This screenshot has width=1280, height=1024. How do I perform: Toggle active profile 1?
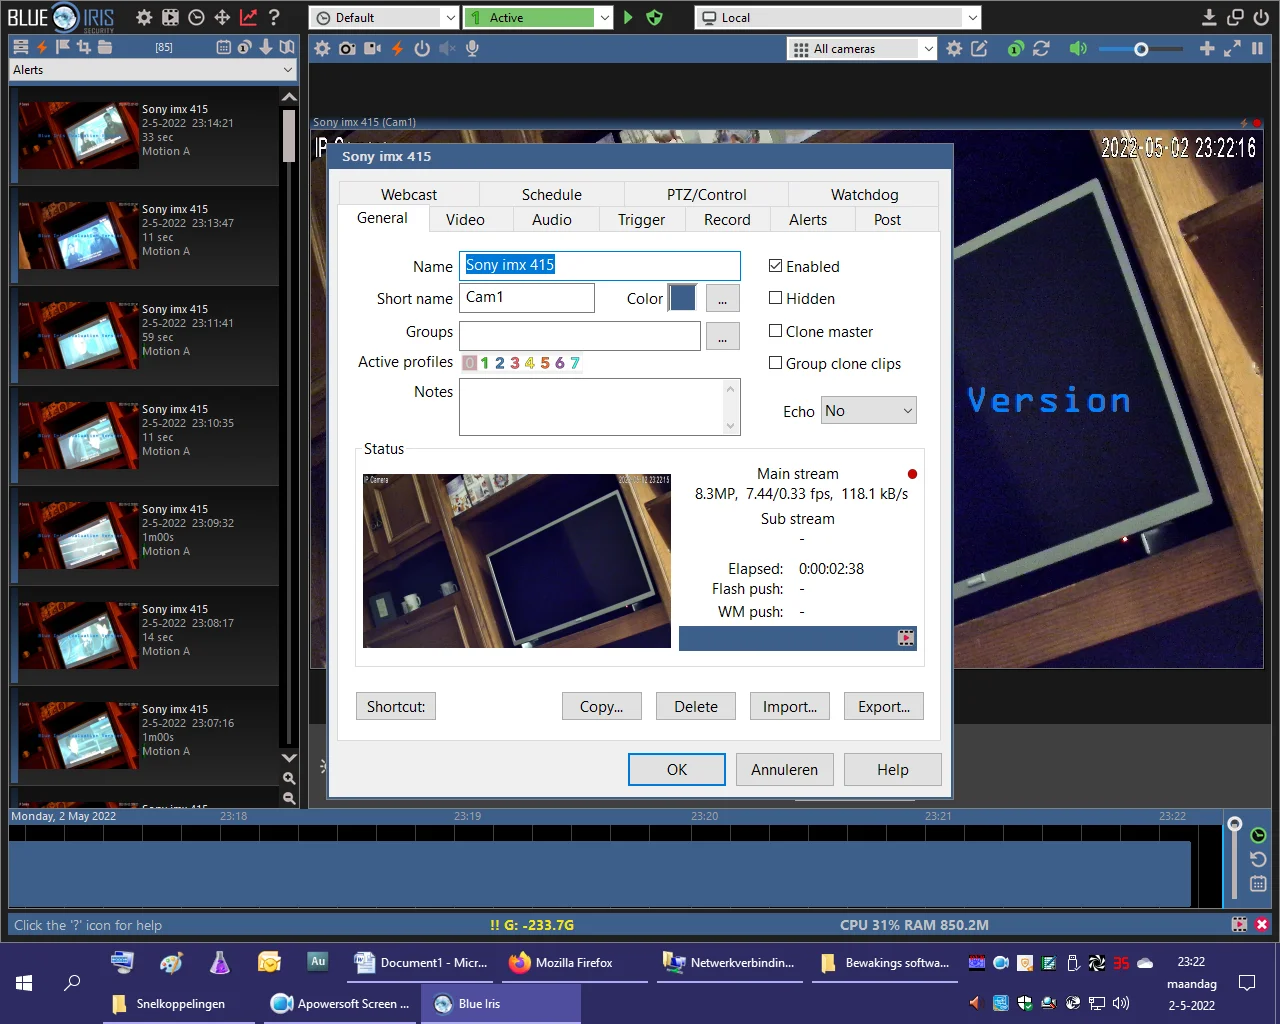[x=485, y=363]
